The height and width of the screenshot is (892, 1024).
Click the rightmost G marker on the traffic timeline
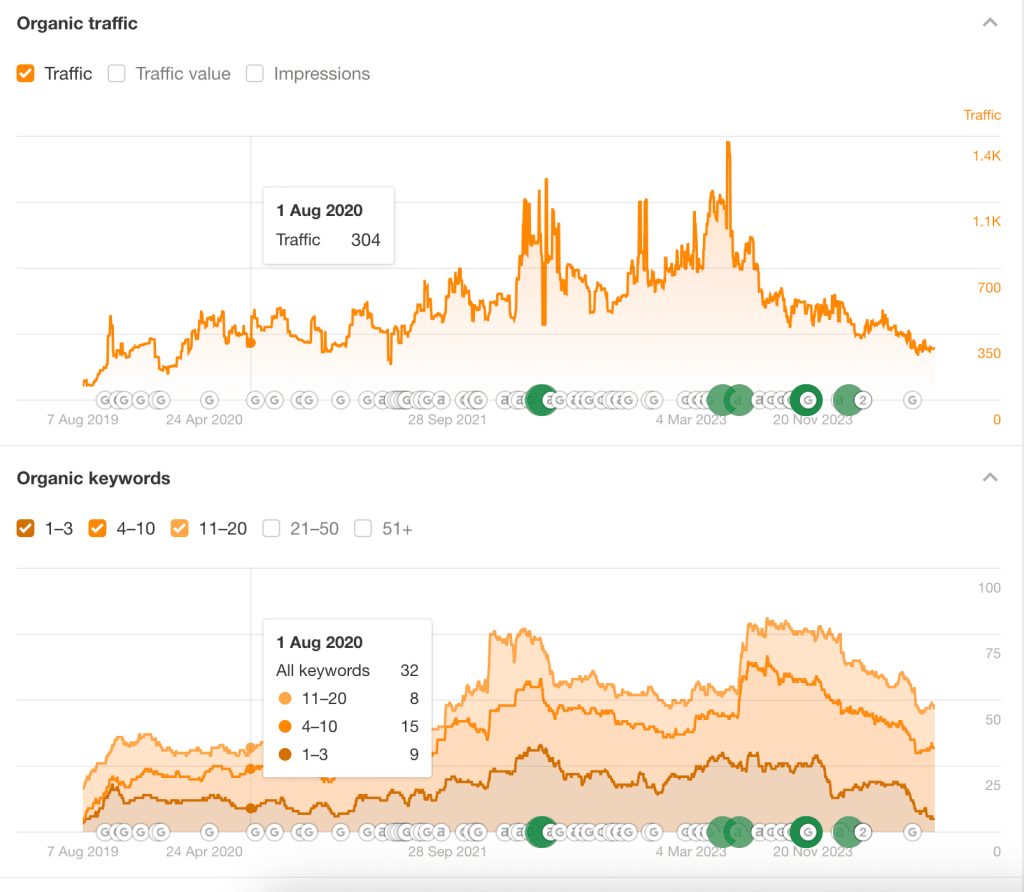[x=911, y=399]
